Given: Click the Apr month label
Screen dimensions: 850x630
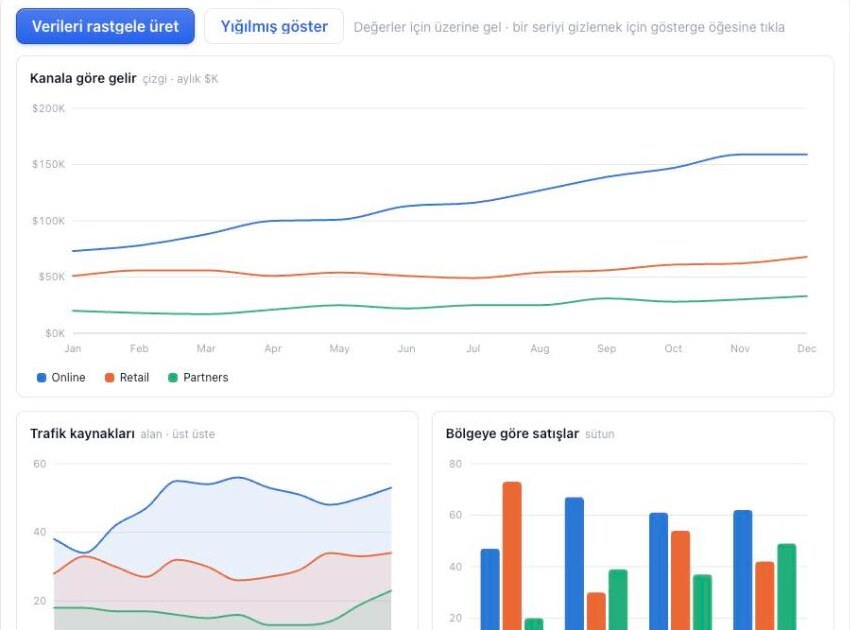Looking at the screenshot, I should point(273,349).
